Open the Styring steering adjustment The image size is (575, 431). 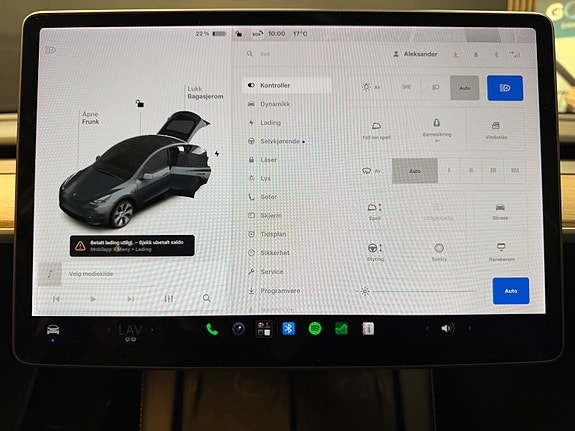point(375,252)
